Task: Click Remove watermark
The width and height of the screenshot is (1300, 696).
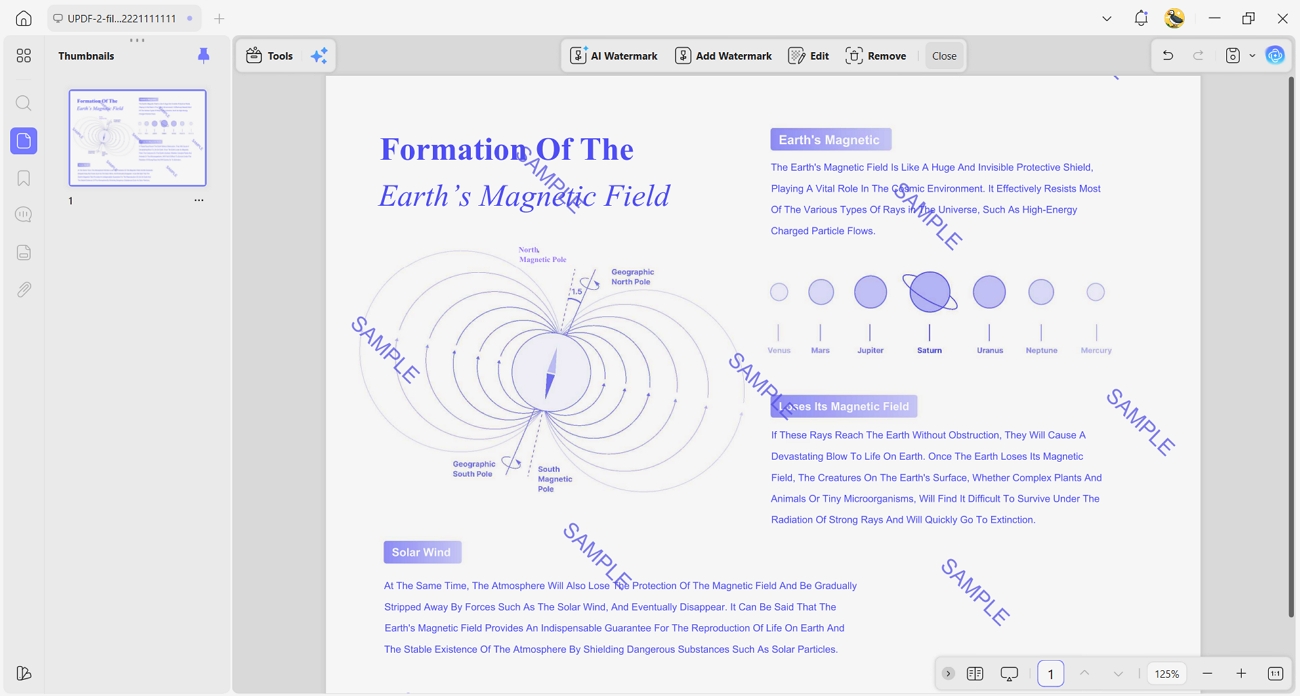Action: tap(876, 56)
